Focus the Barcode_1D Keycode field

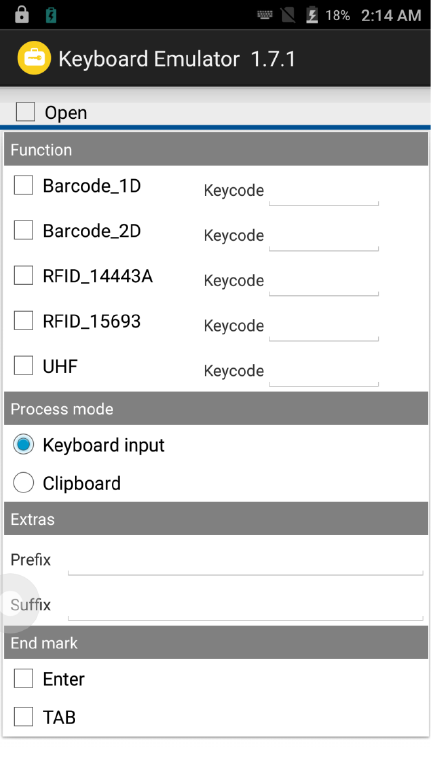click(x=324, y=191)
